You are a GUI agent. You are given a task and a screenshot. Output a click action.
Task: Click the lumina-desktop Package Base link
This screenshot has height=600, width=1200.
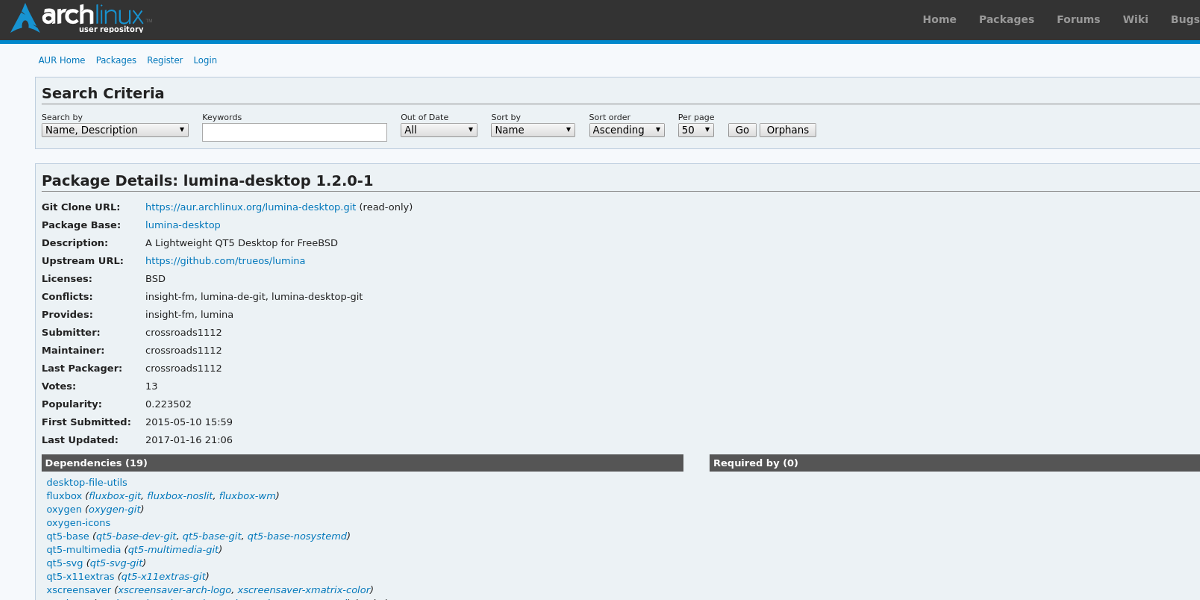coord(183,225)
